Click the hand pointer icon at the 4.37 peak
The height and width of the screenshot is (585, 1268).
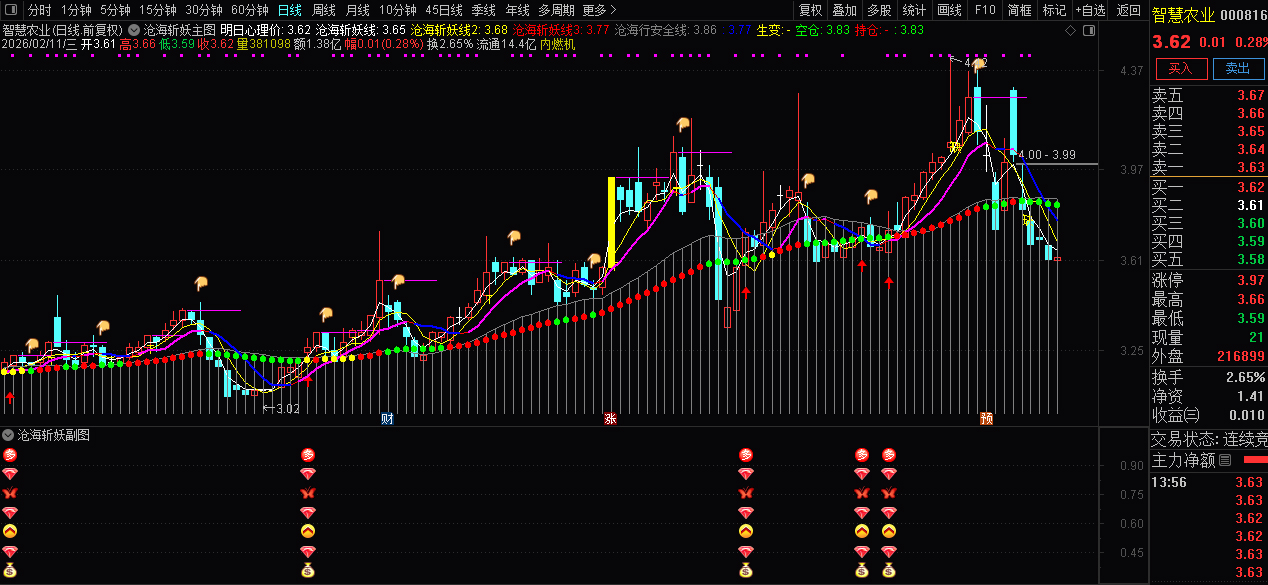(x=978, y=65)
